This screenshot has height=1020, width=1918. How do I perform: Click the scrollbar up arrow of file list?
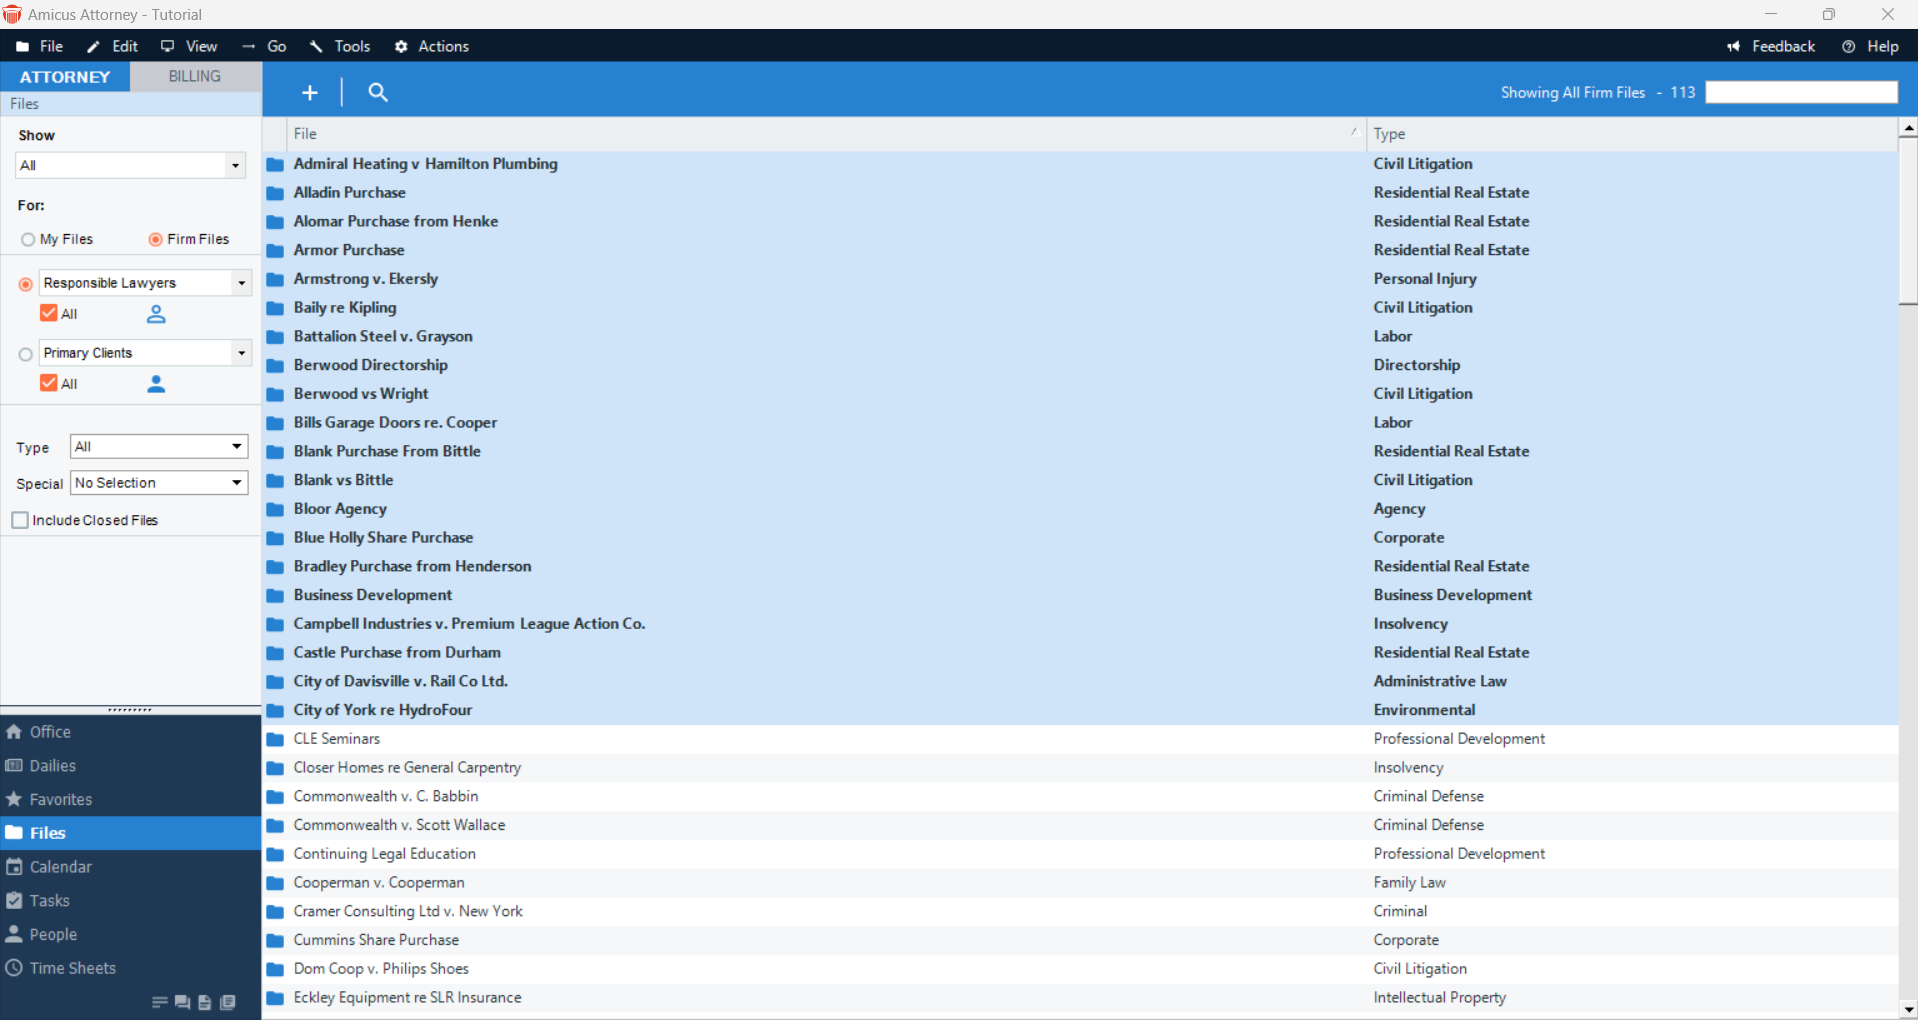pos(1908,128)
